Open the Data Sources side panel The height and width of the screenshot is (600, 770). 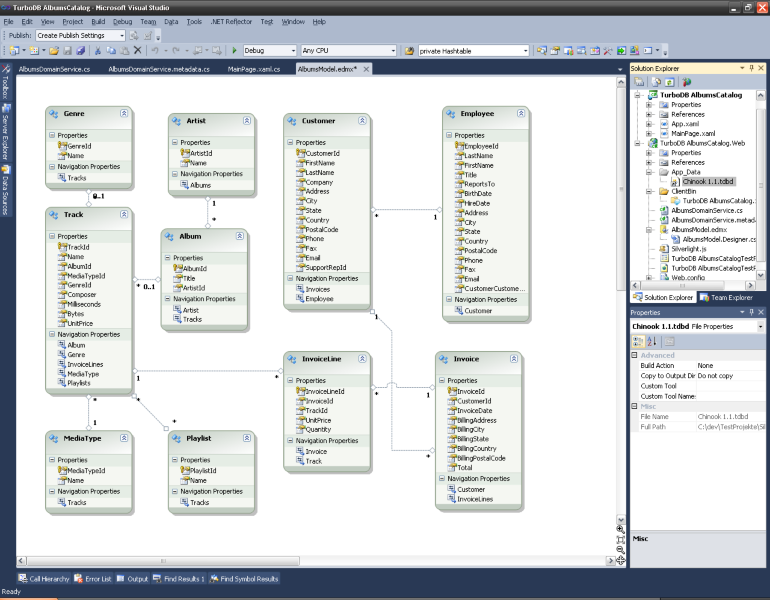(x=6, y=191)
